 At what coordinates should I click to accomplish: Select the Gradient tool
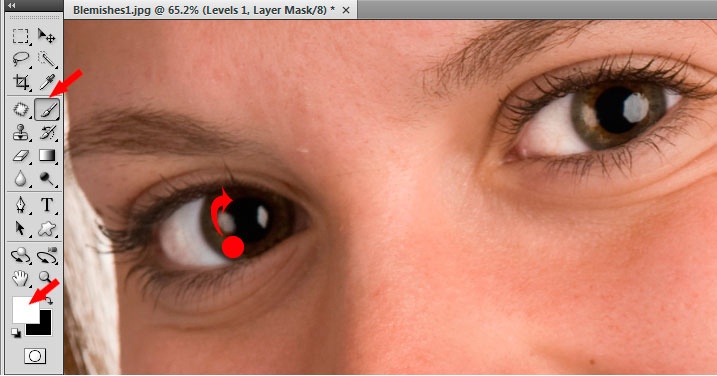click(47, 156)
